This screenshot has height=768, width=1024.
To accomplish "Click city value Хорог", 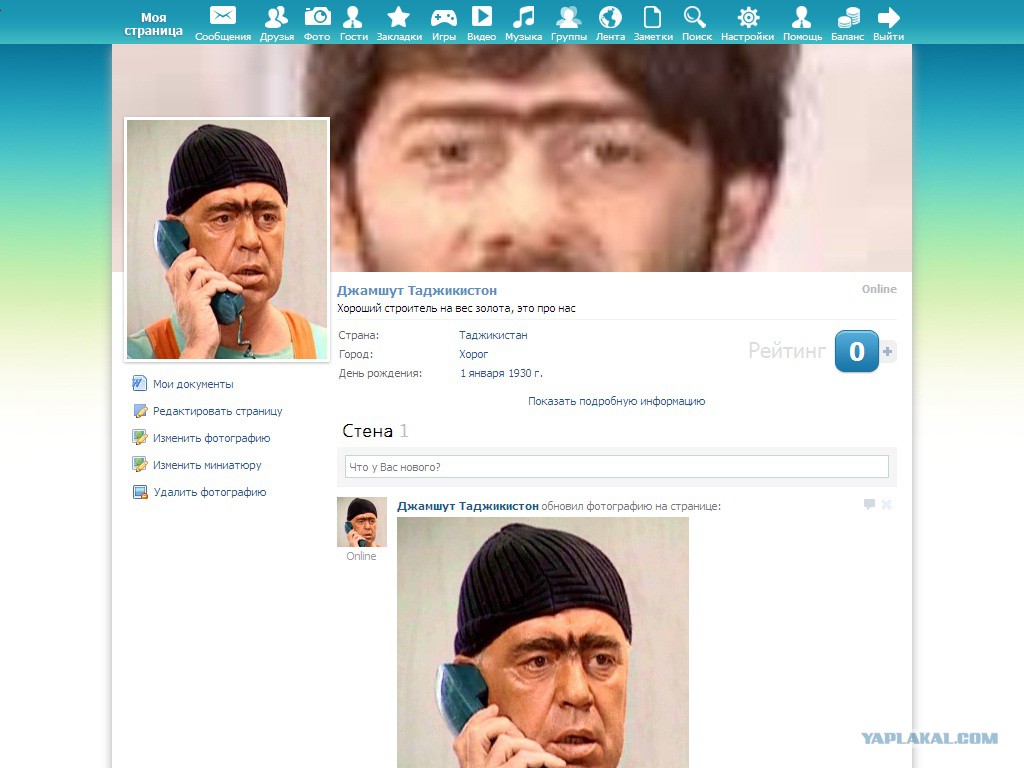I will (x=473, y=354).
